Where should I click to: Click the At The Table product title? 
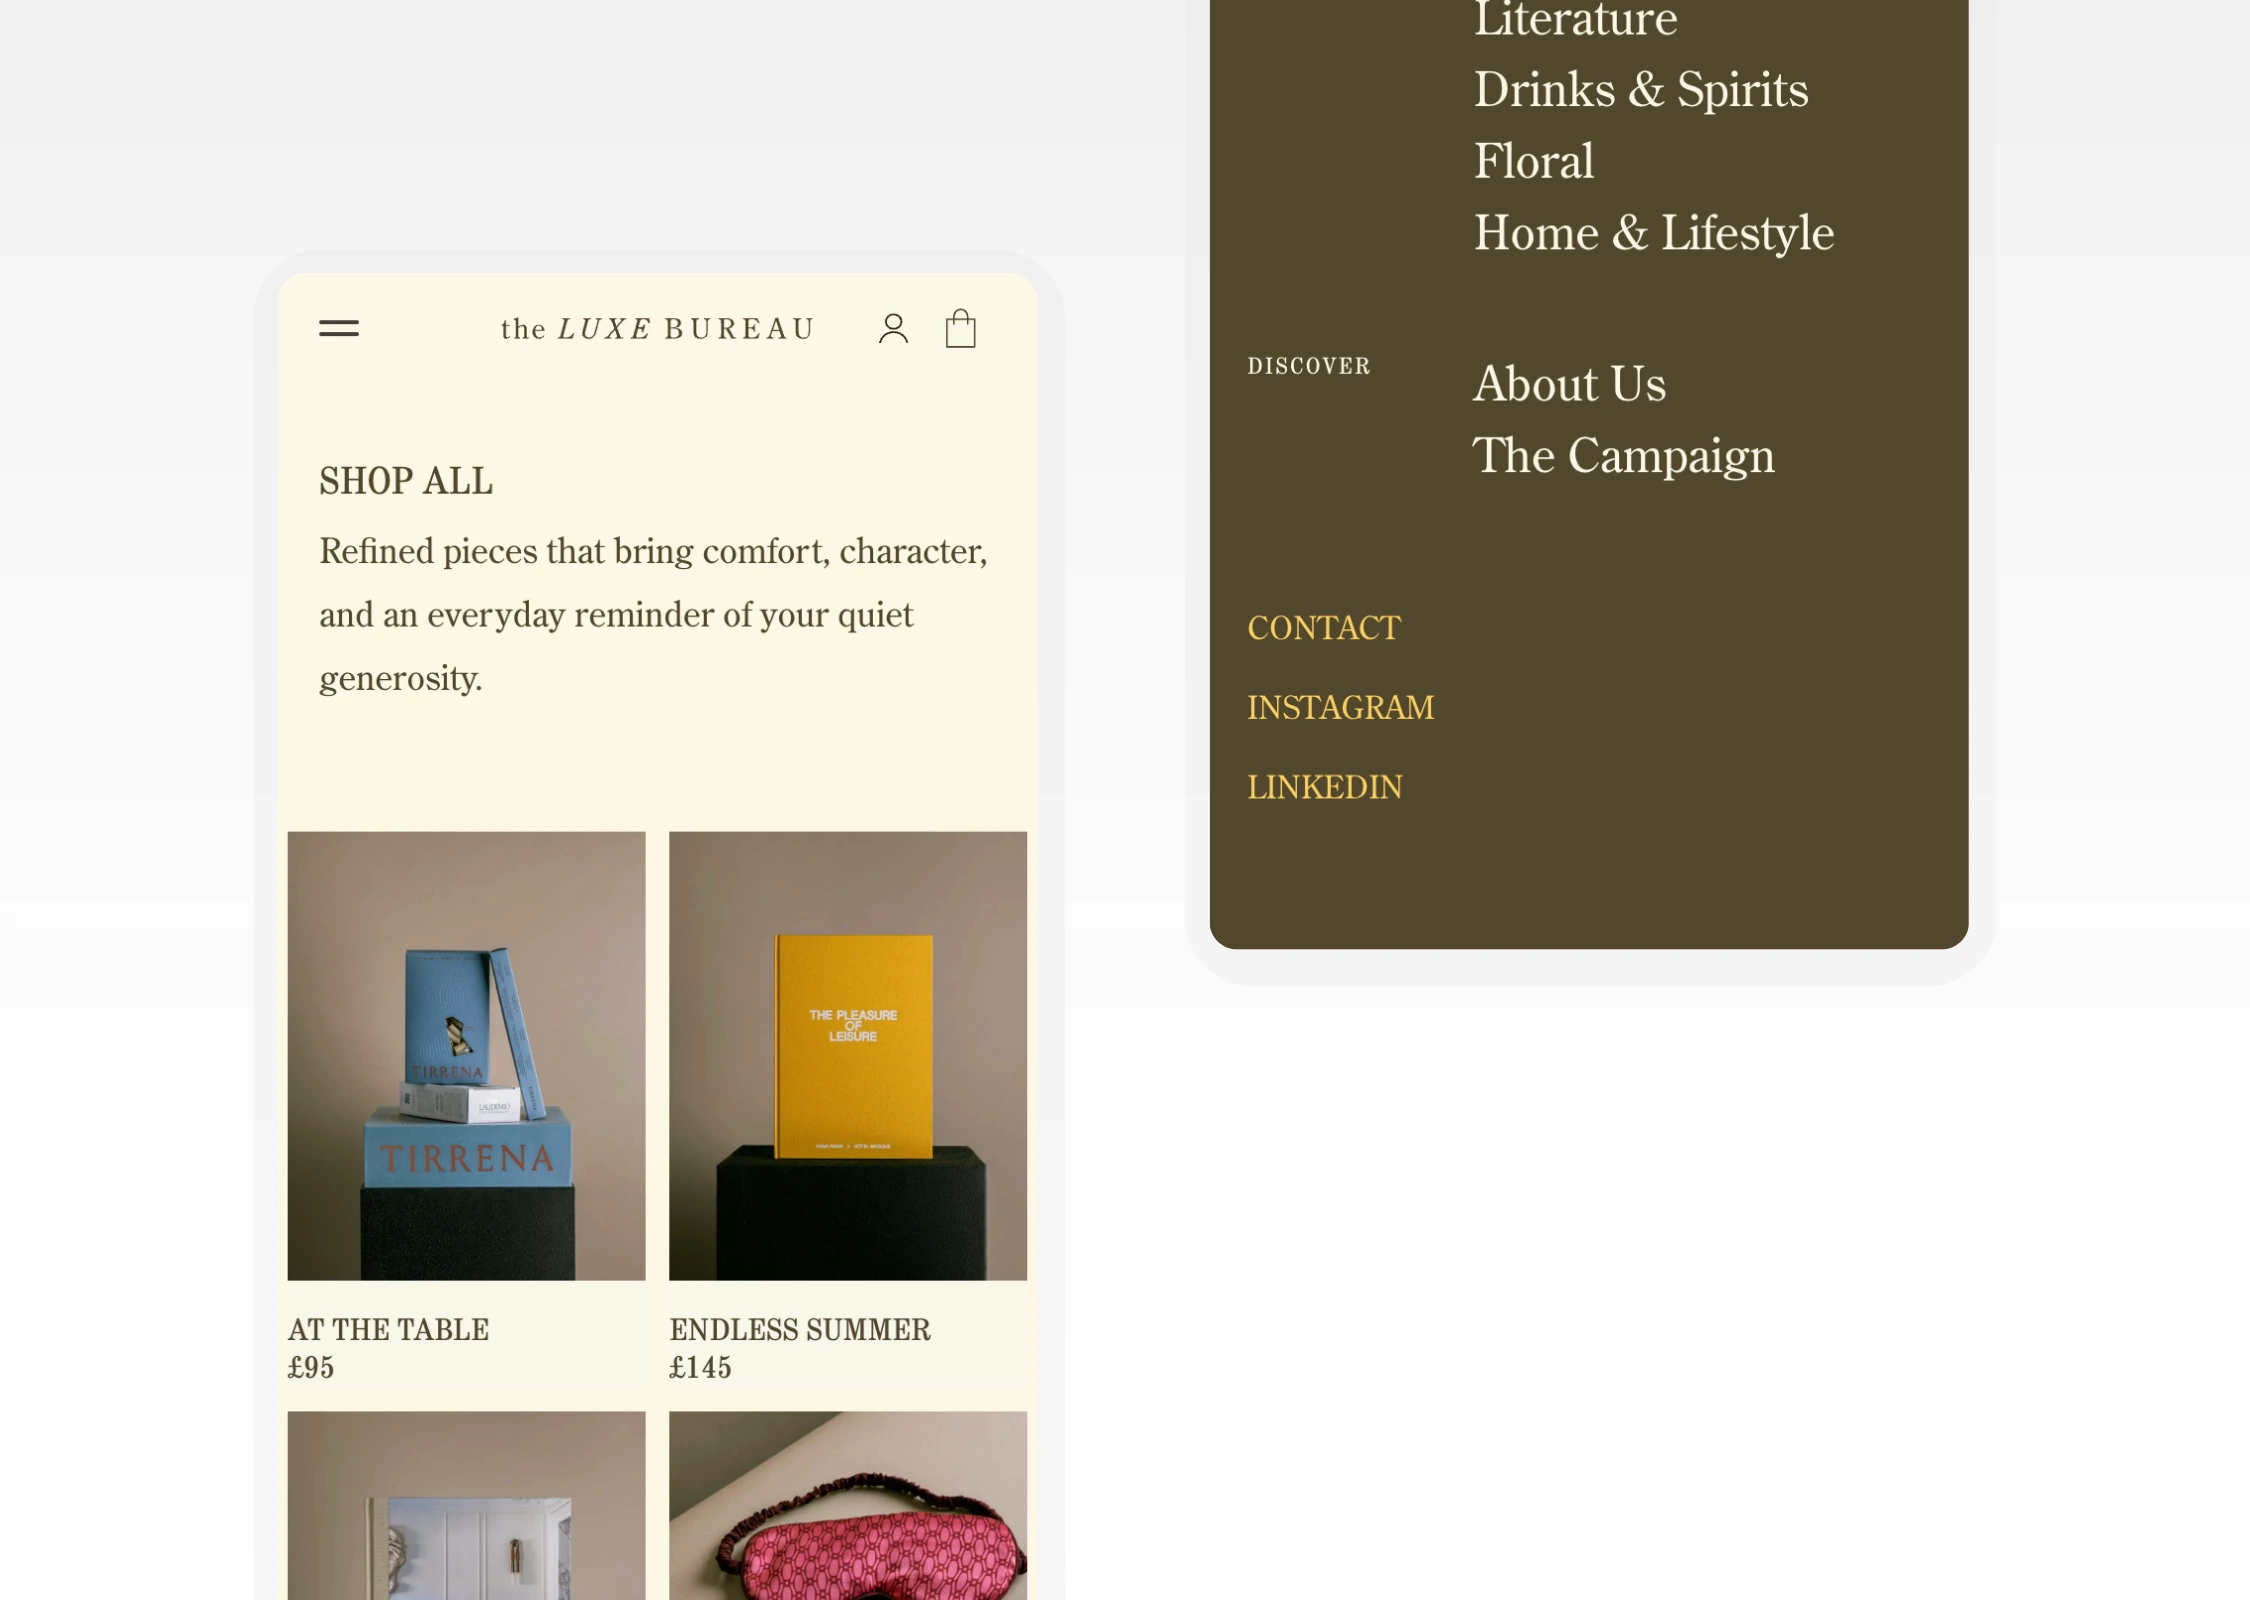tap(388, 1330)
